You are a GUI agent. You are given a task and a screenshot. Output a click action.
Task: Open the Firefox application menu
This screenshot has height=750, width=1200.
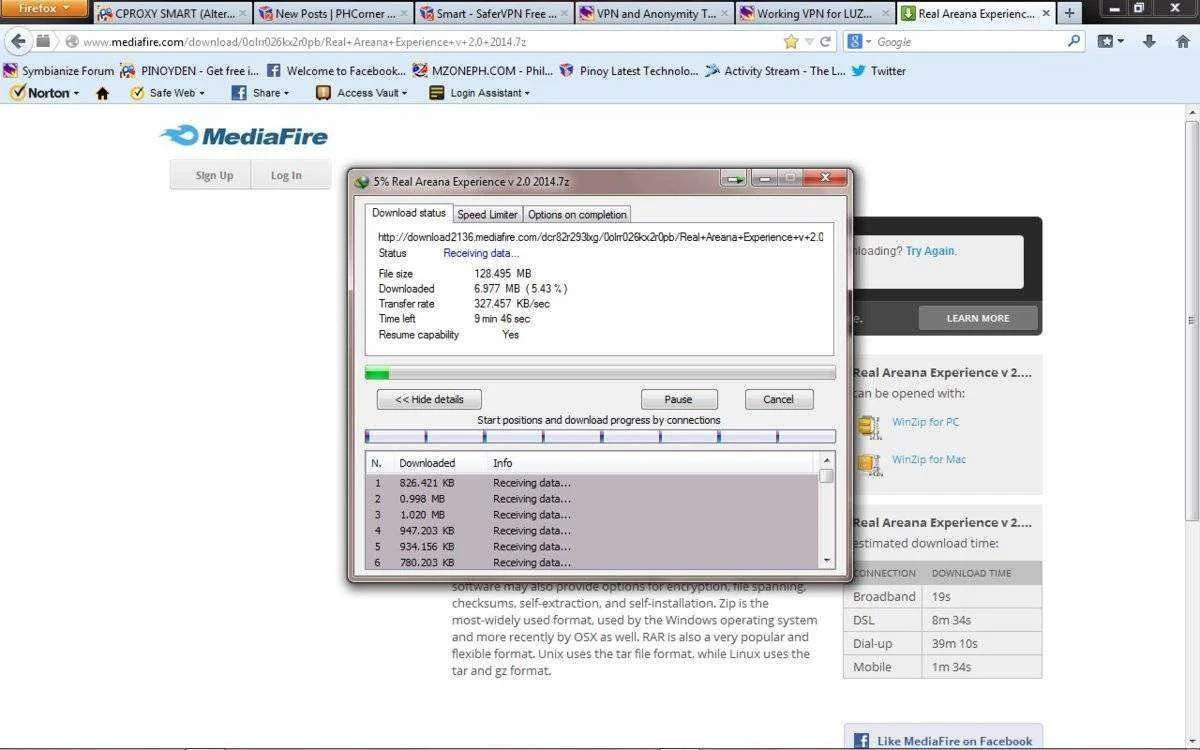click(44, 8)
